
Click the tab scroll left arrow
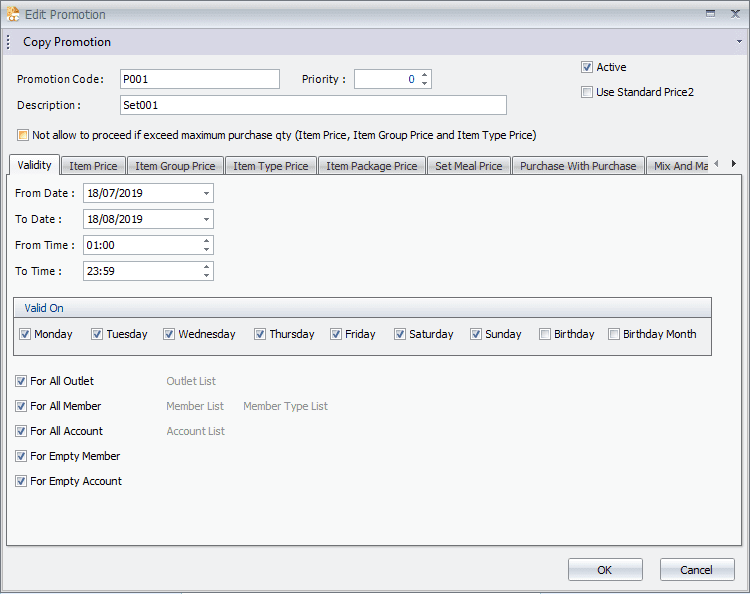click(x=716, y=164)
